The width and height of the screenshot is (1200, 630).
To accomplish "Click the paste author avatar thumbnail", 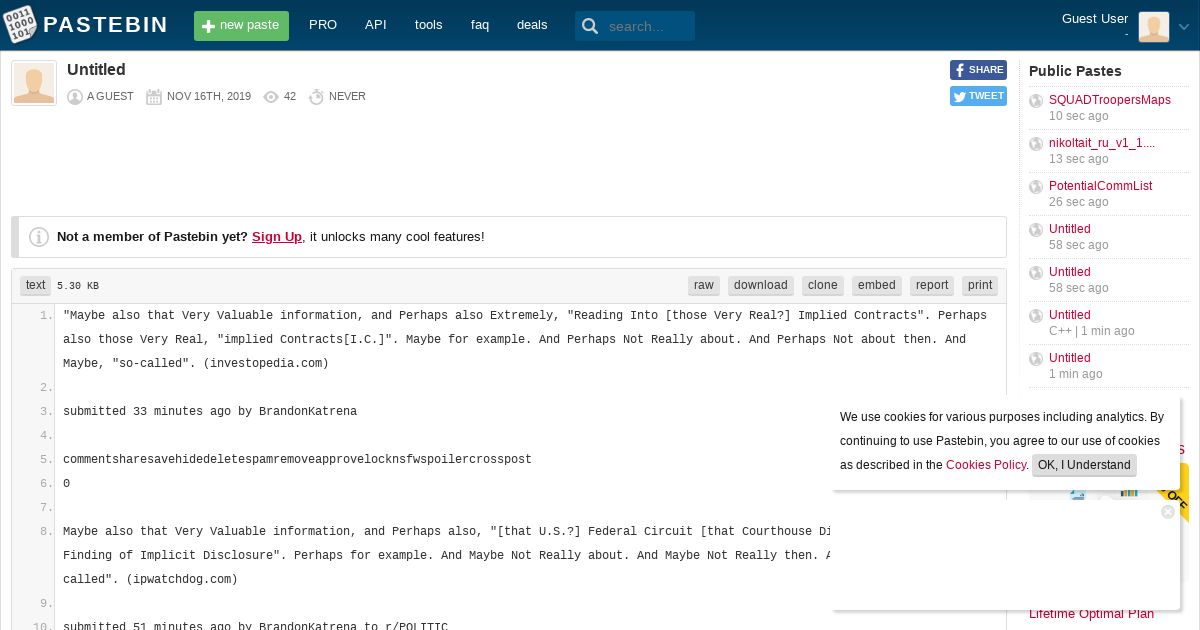I will coord(34,83).
